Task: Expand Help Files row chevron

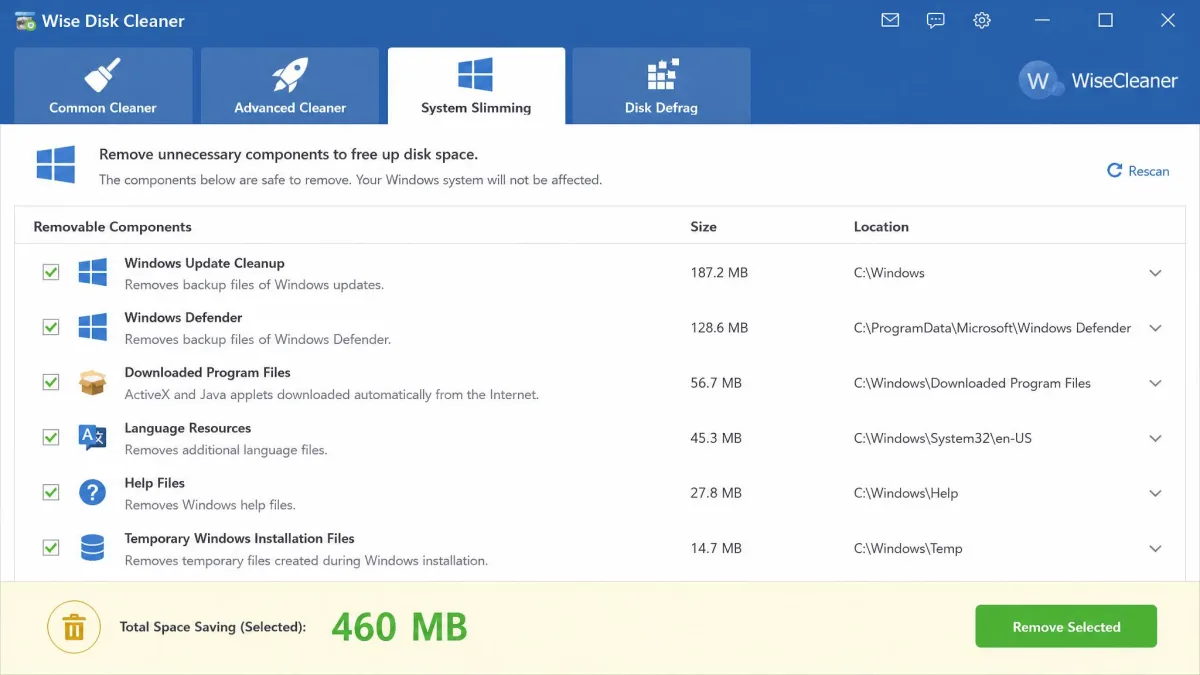Action: [x=1155, y=493]
